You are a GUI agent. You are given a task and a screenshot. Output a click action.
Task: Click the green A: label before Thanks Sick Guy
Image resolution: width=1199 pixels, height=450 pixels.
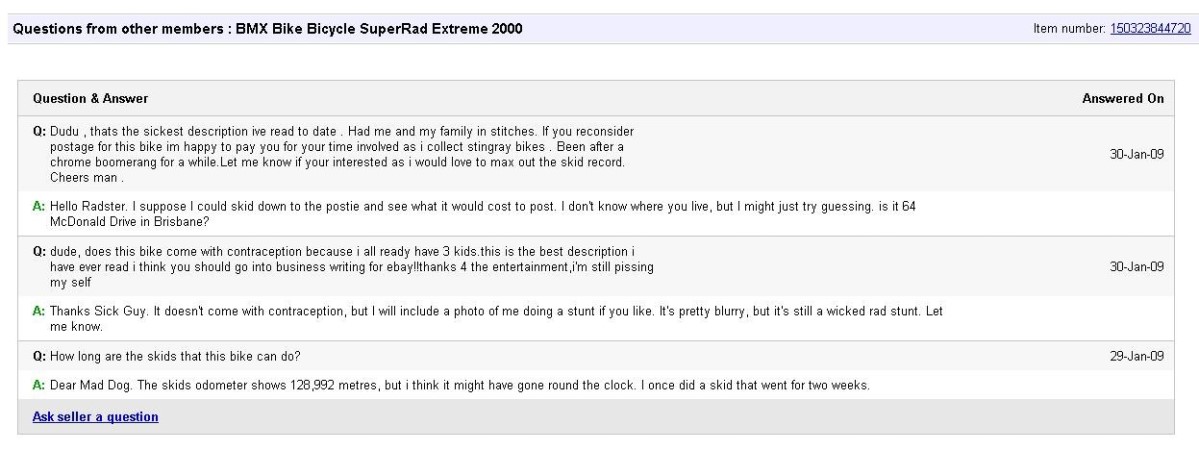click(39, 311)
